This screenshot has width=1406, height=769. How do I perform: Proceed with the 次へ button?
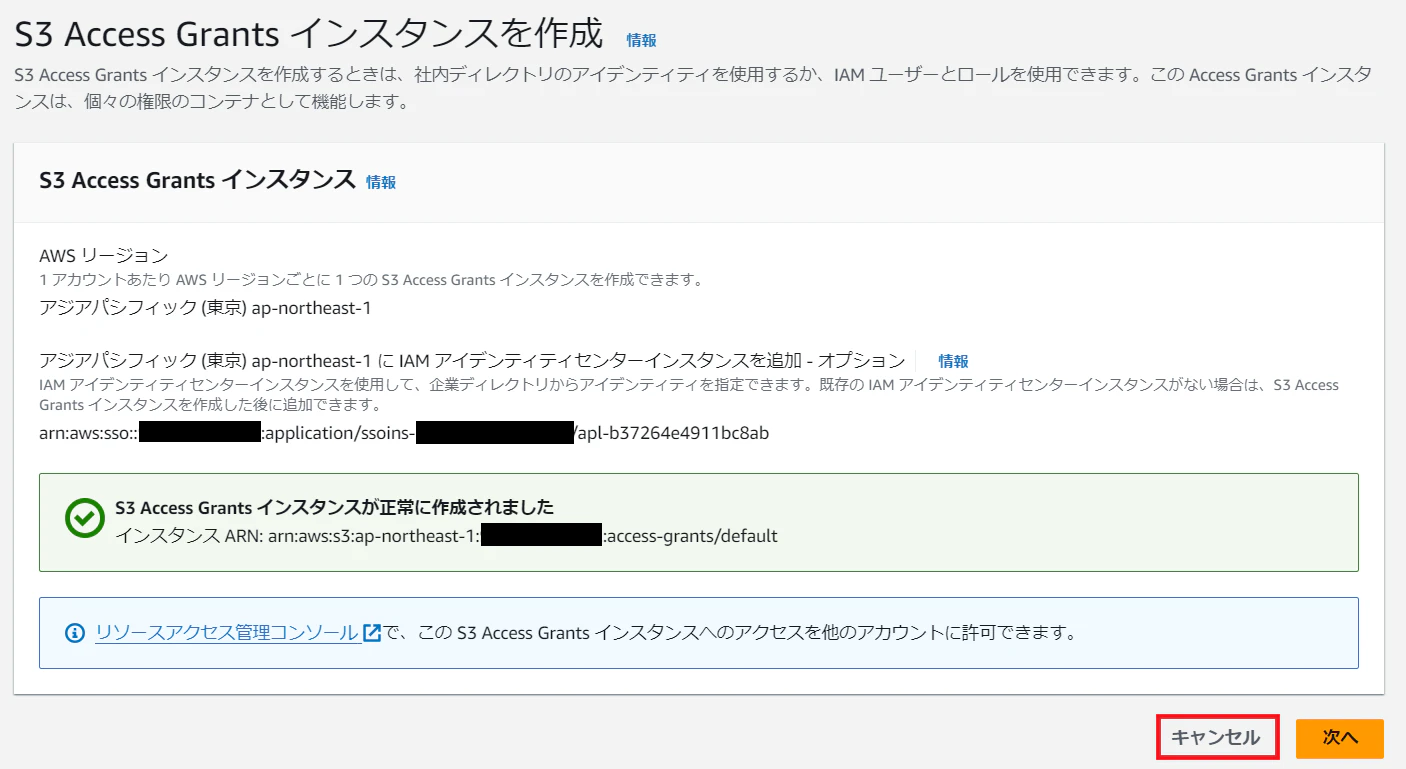tap(1340, 738)
